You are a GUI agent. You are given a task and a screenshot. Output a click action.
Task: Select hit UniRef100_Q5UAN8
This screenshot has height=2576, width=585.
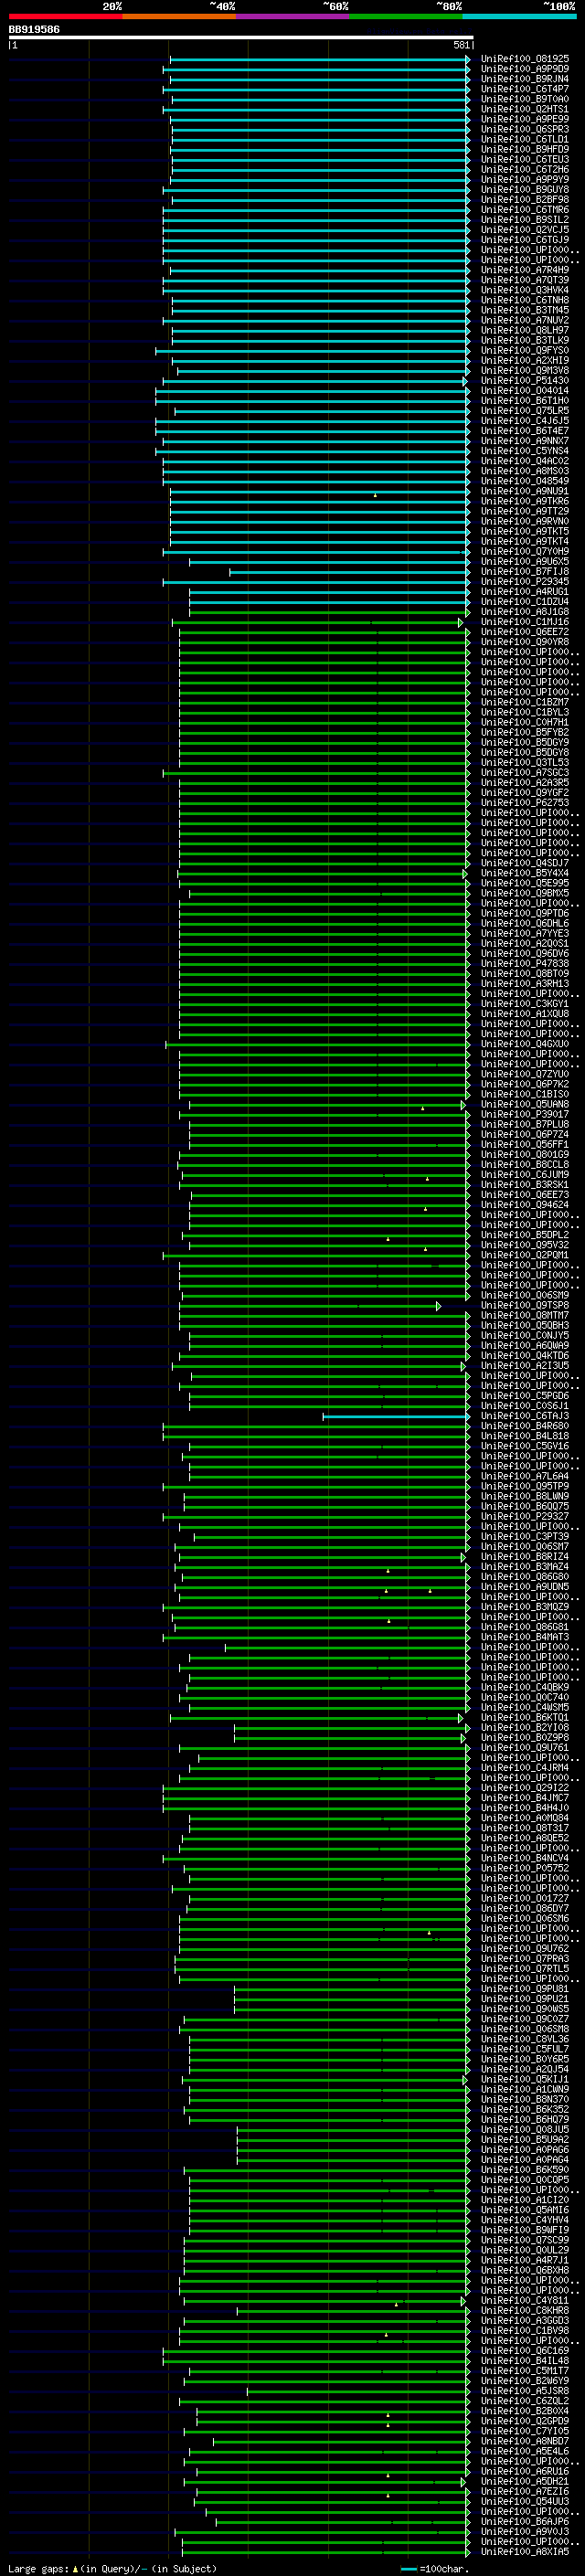(x=525, y=1104)
